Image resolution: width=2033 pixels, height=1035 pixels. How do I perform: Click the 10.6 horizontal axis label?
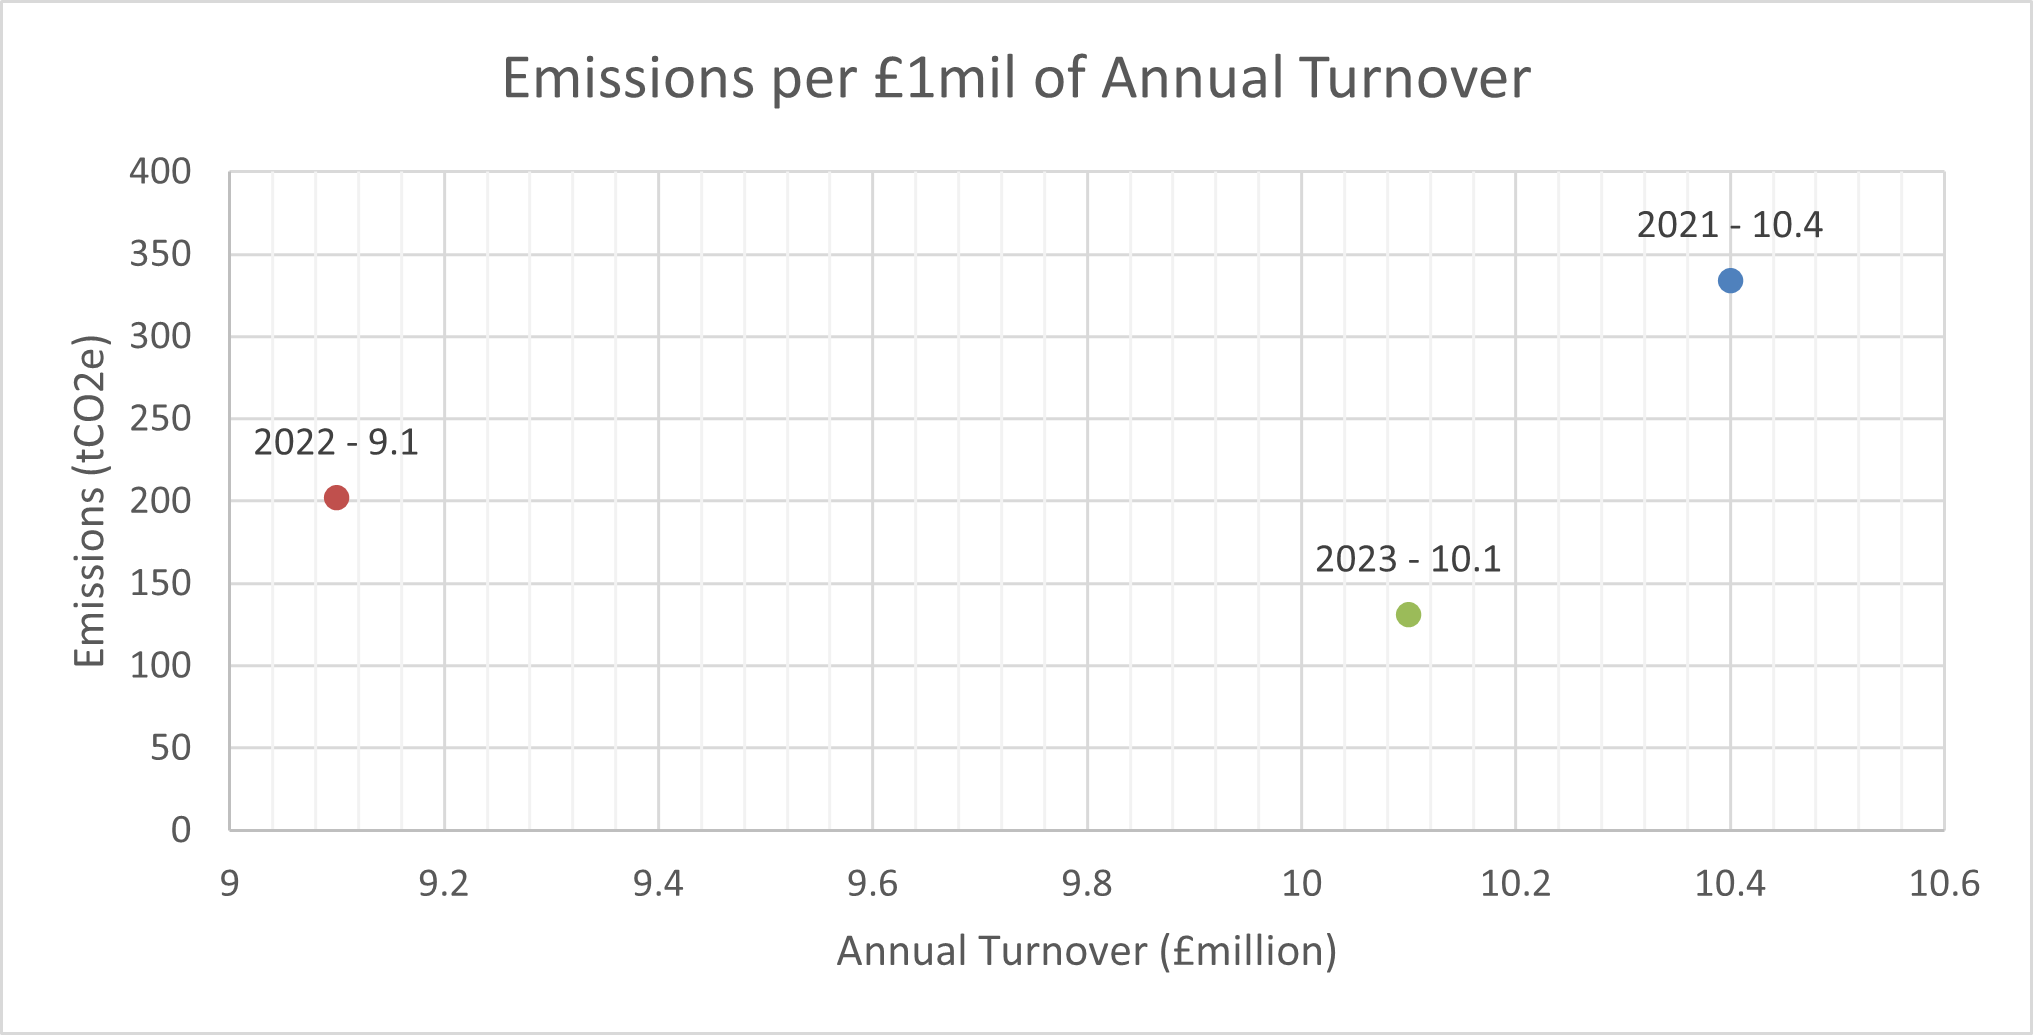pyautogui.click(x=1944, y=884)
